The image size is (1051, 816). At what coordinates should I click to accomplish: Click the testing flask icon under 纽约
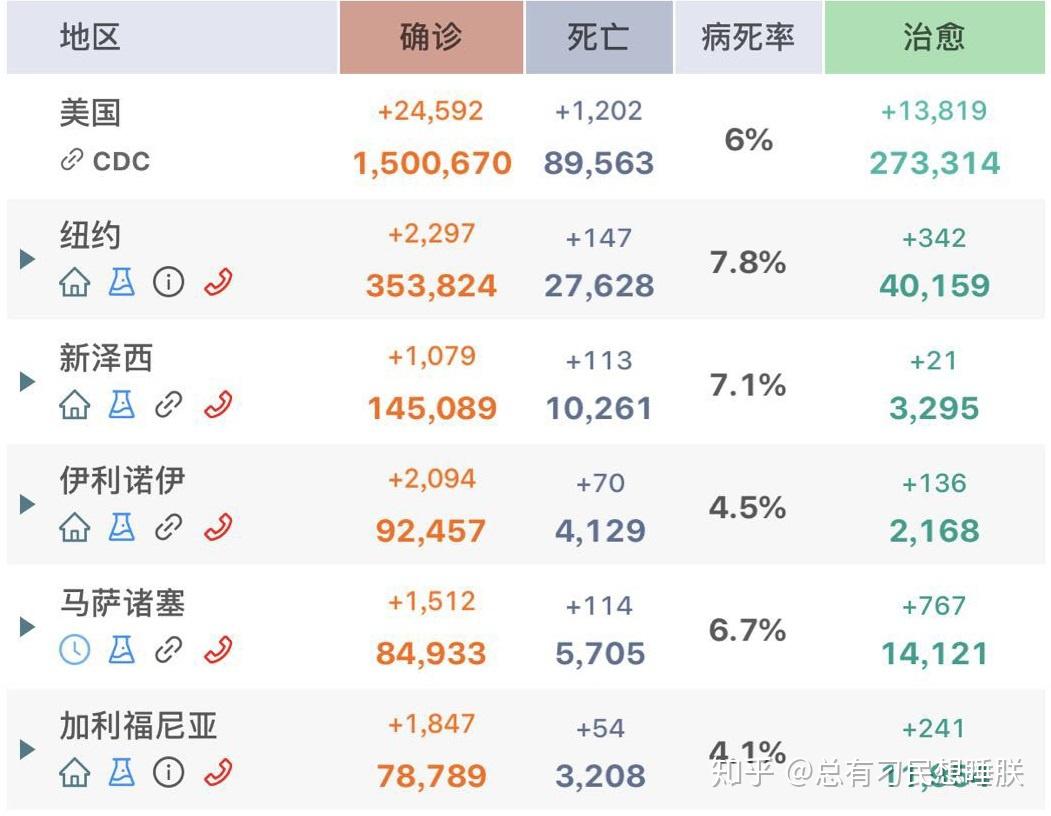[x=121, y=282]
